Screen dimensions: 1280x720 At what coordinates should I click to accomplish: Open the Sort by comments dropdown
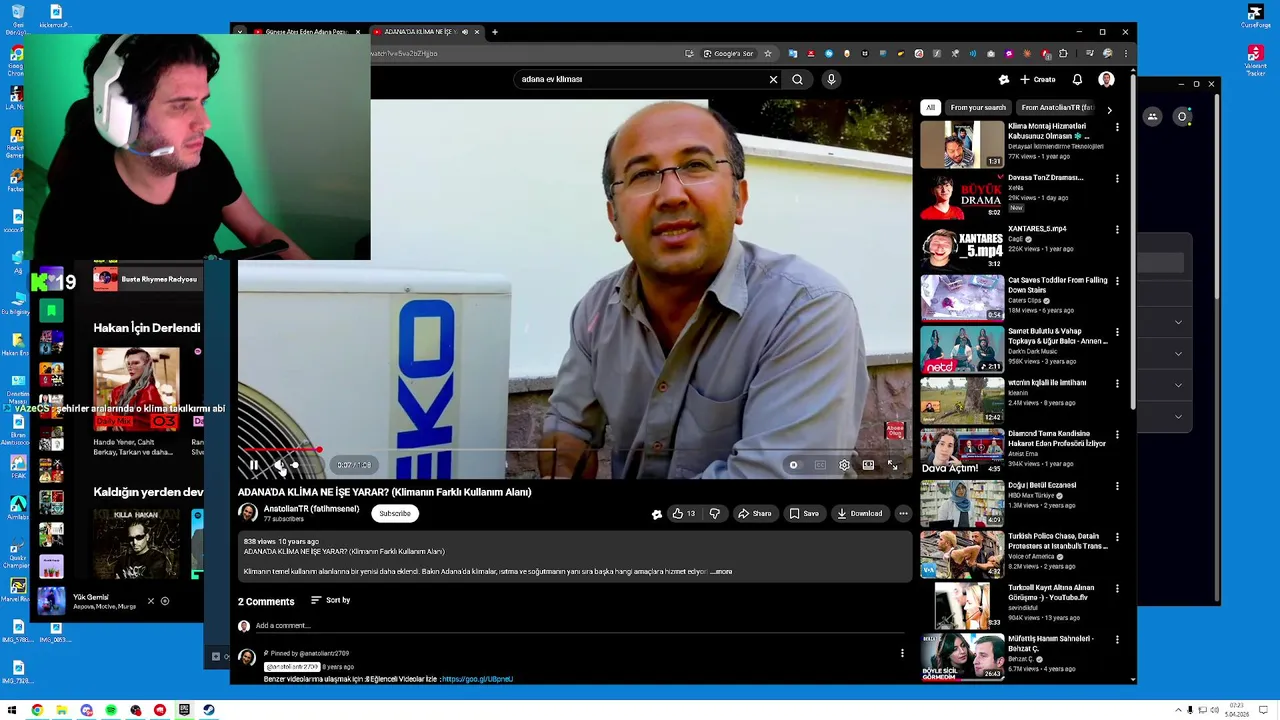(x=330, y=600)
